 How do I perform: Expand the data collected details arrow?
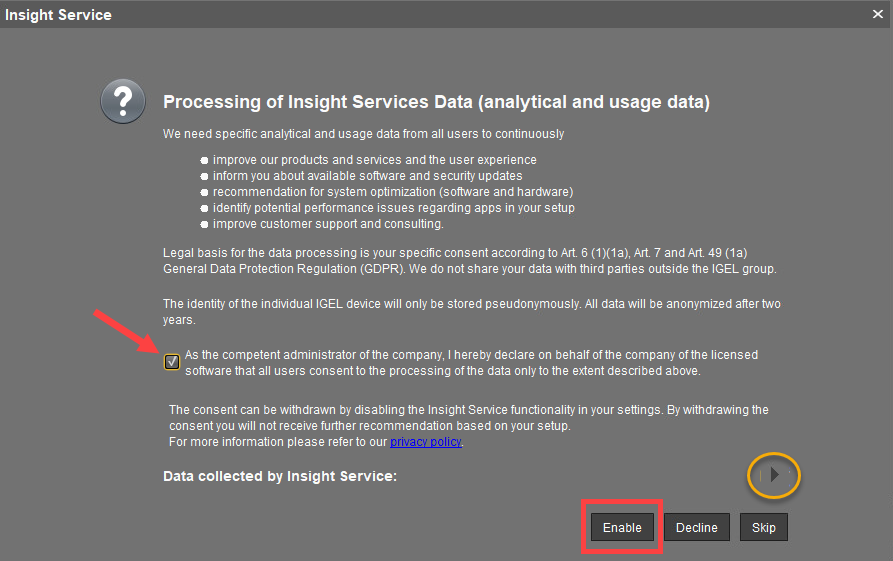click(x=774, y=476)
